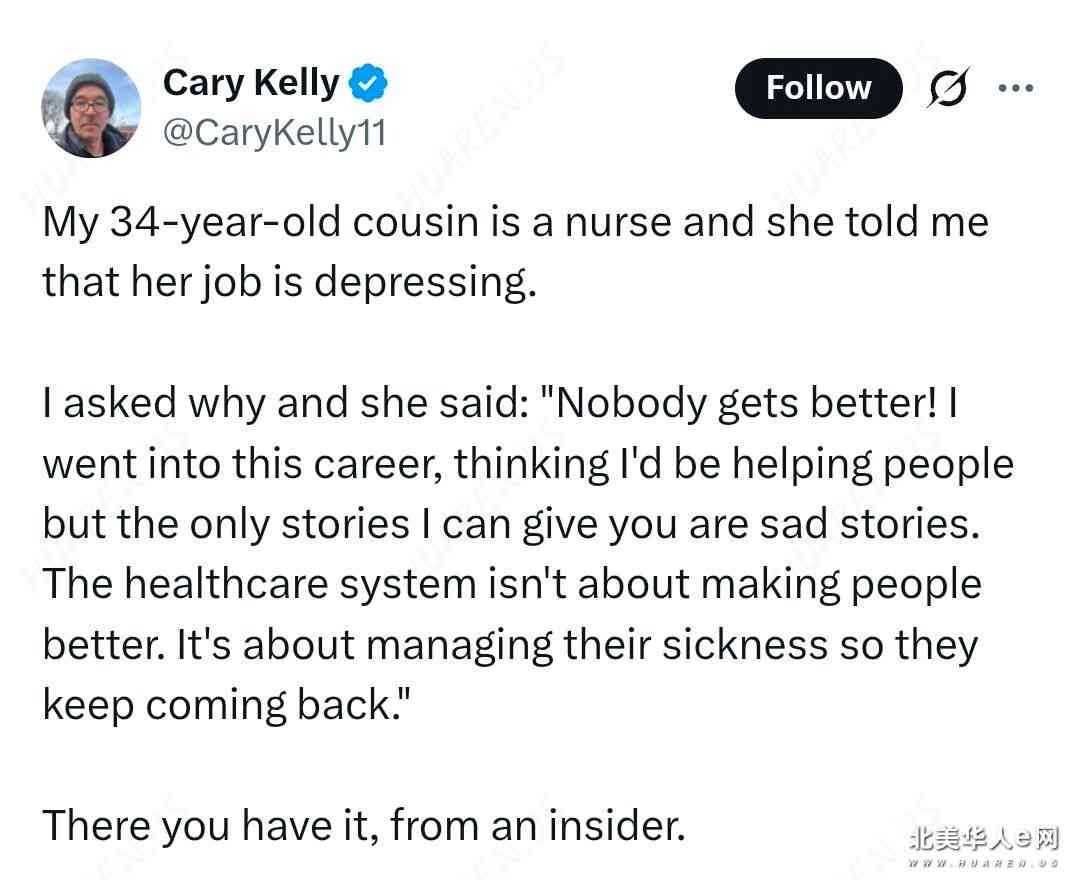The height and width of the screenshot is (880, 1080).
Task: Click Cary Kelly's profile avatar photo
Action: pos(91,108)
